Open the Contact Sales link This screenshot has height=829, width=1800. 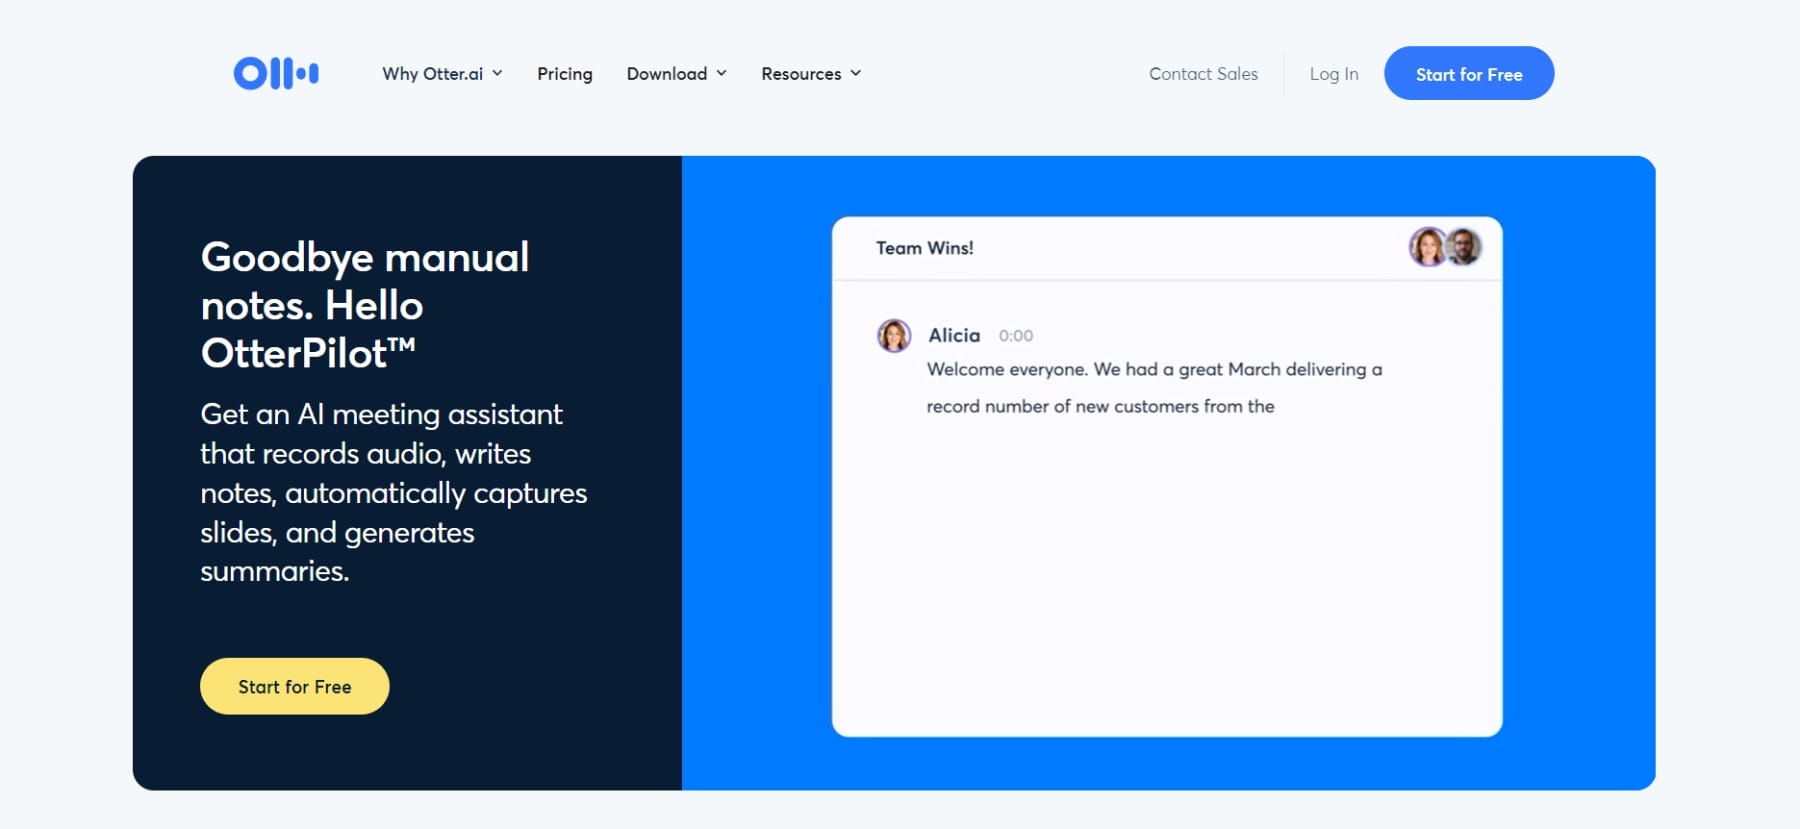pos(1203,74)
